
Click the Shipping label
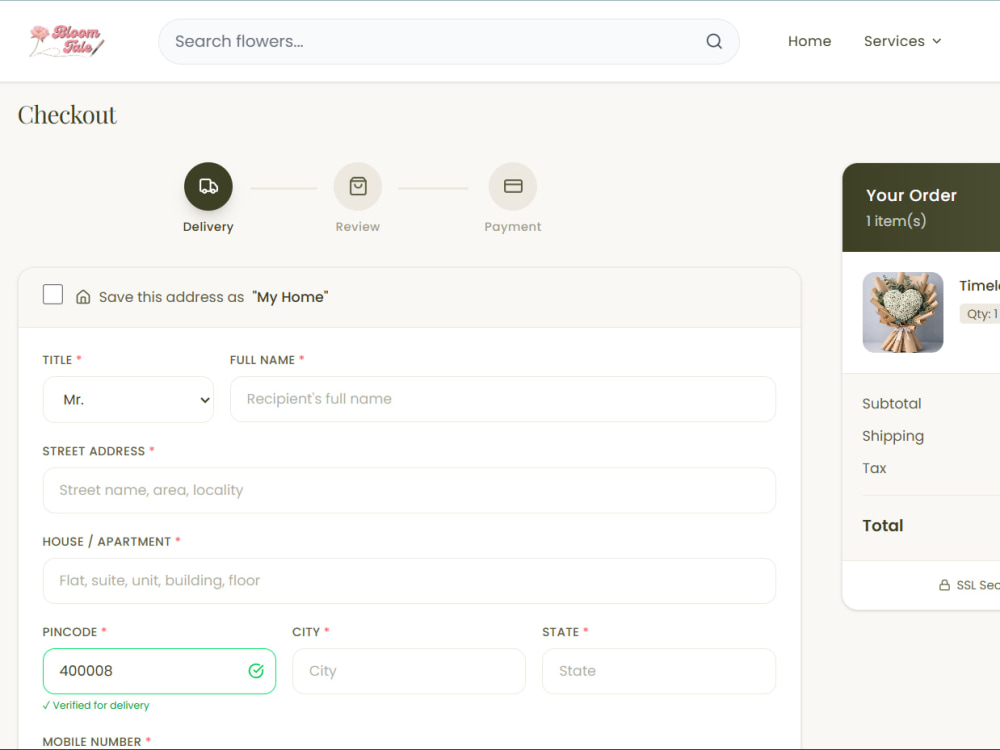pos(893,436)
